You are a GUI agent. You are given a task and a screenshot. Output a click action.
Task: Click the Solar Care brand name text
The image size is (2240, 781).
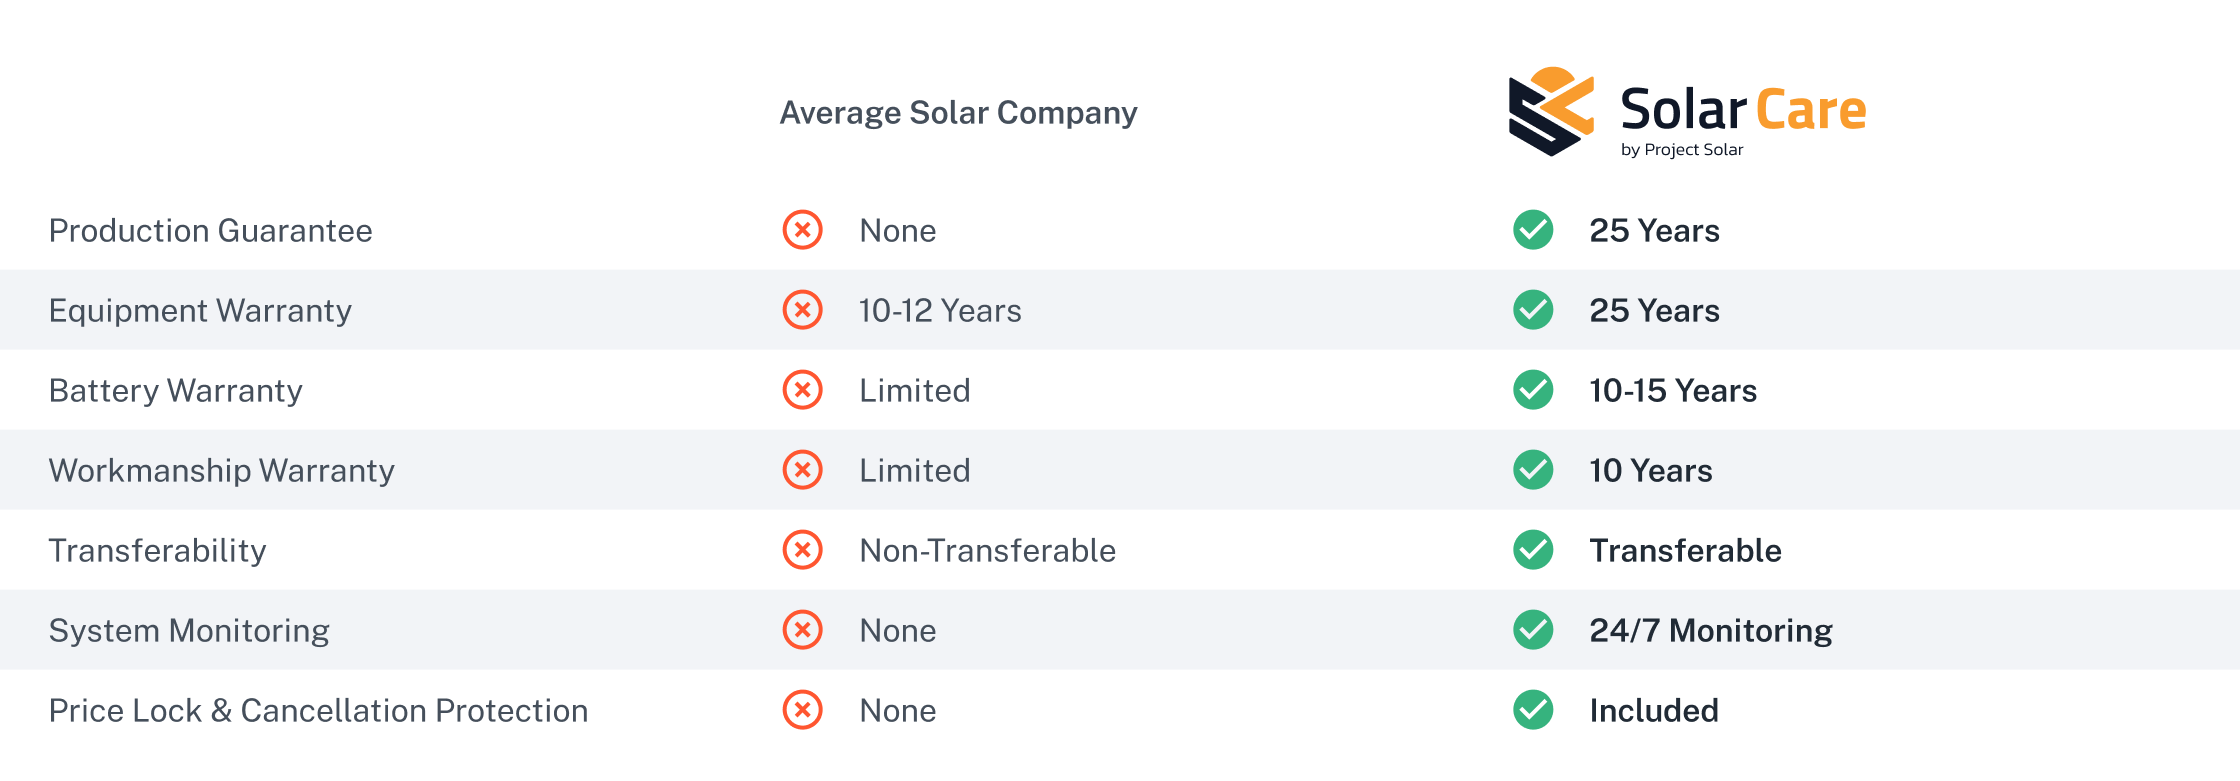[1743, 109]
